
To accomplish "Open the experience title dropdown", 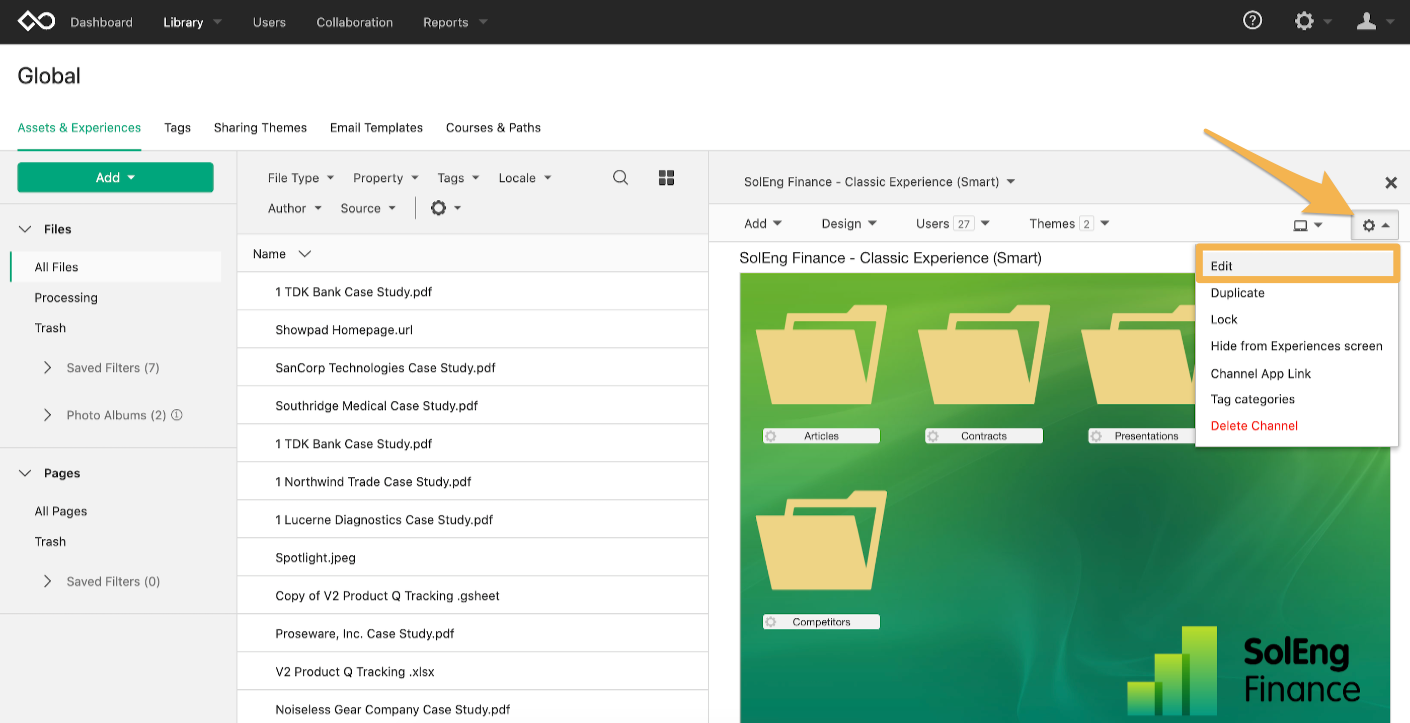I will (880, 182).
